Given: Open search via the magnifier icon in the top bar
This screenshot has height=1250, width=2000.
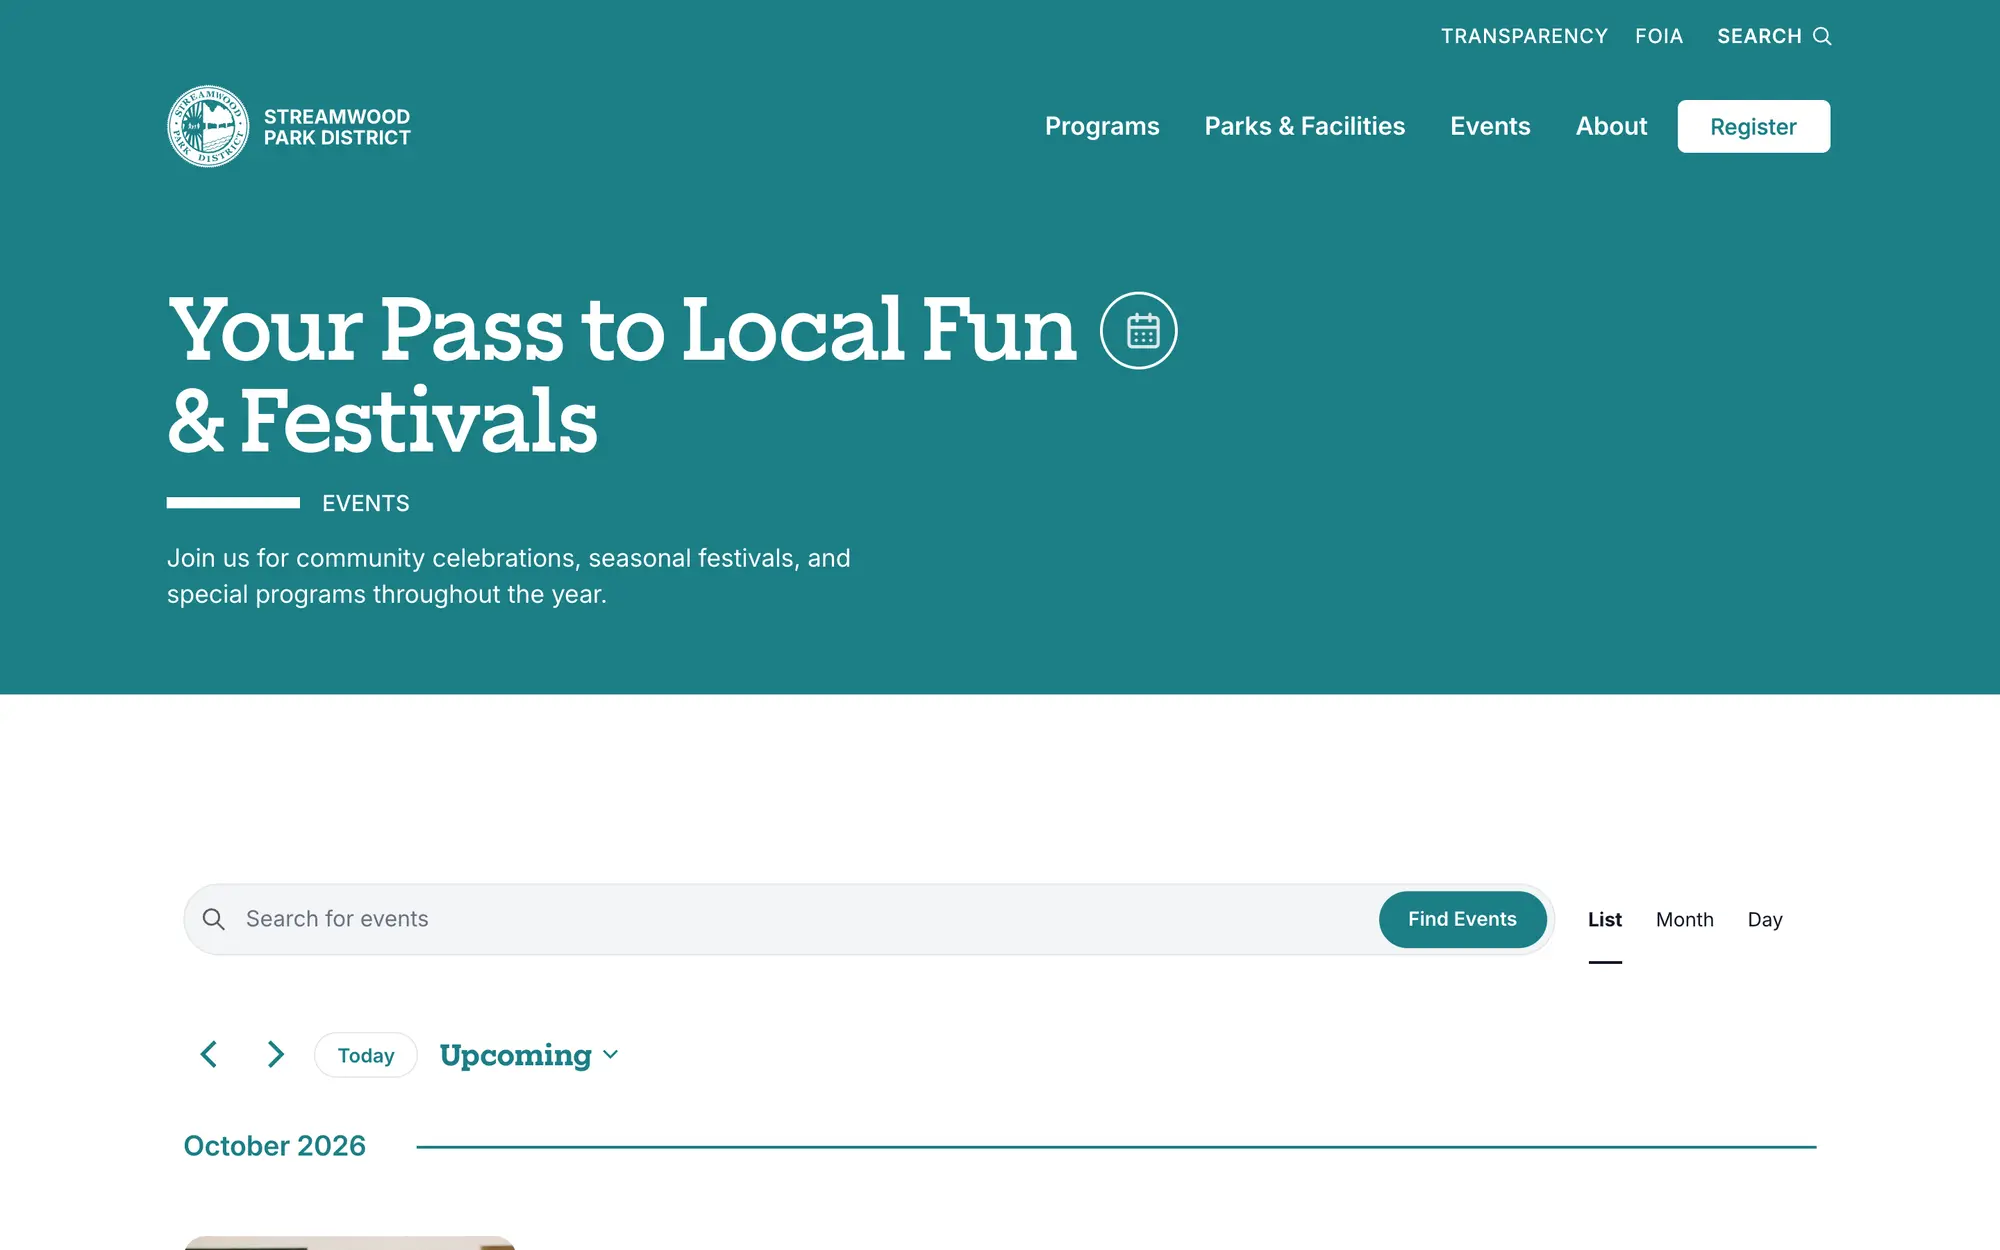Looking at the screenshot, I should pyautogui.click(x=1822, y=36).
